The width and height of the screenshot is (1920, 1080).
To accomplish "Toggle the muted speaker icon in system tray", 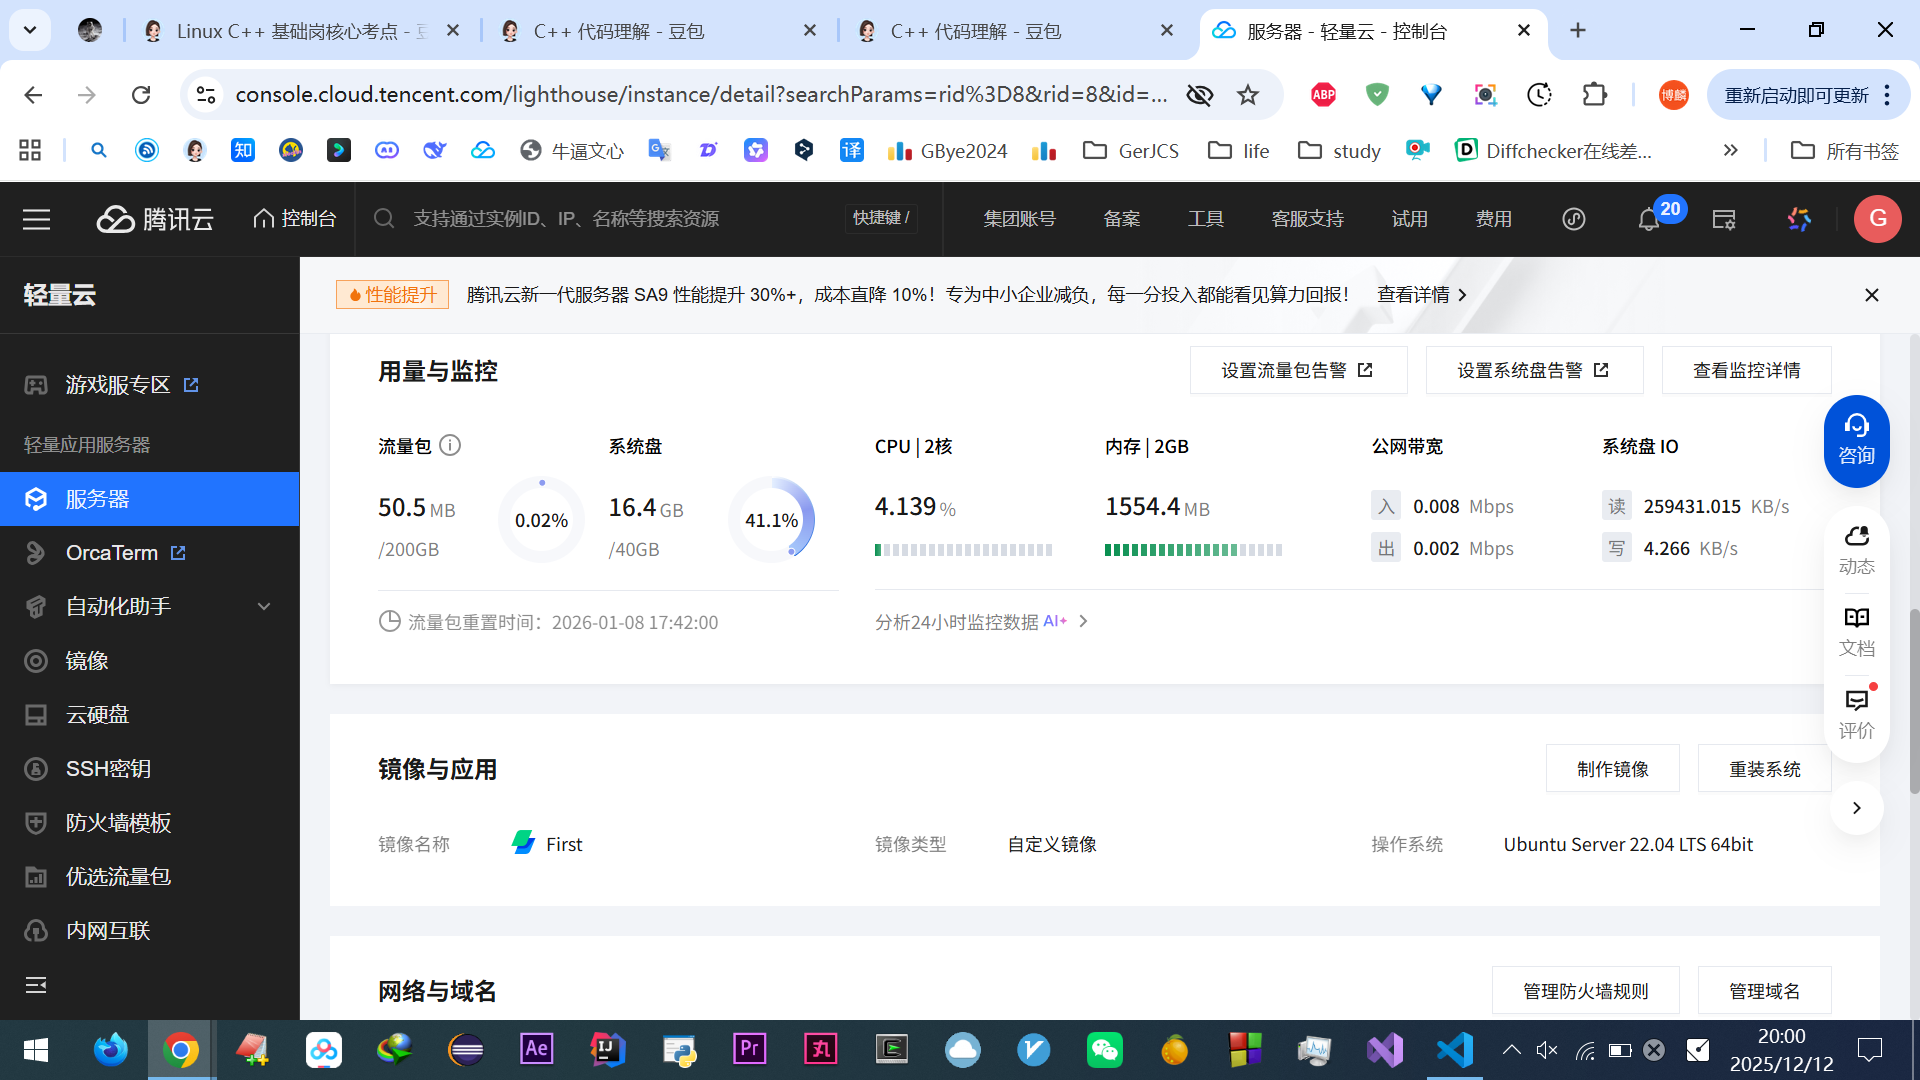I will pyautogui.click(x=1546, y=1050).
